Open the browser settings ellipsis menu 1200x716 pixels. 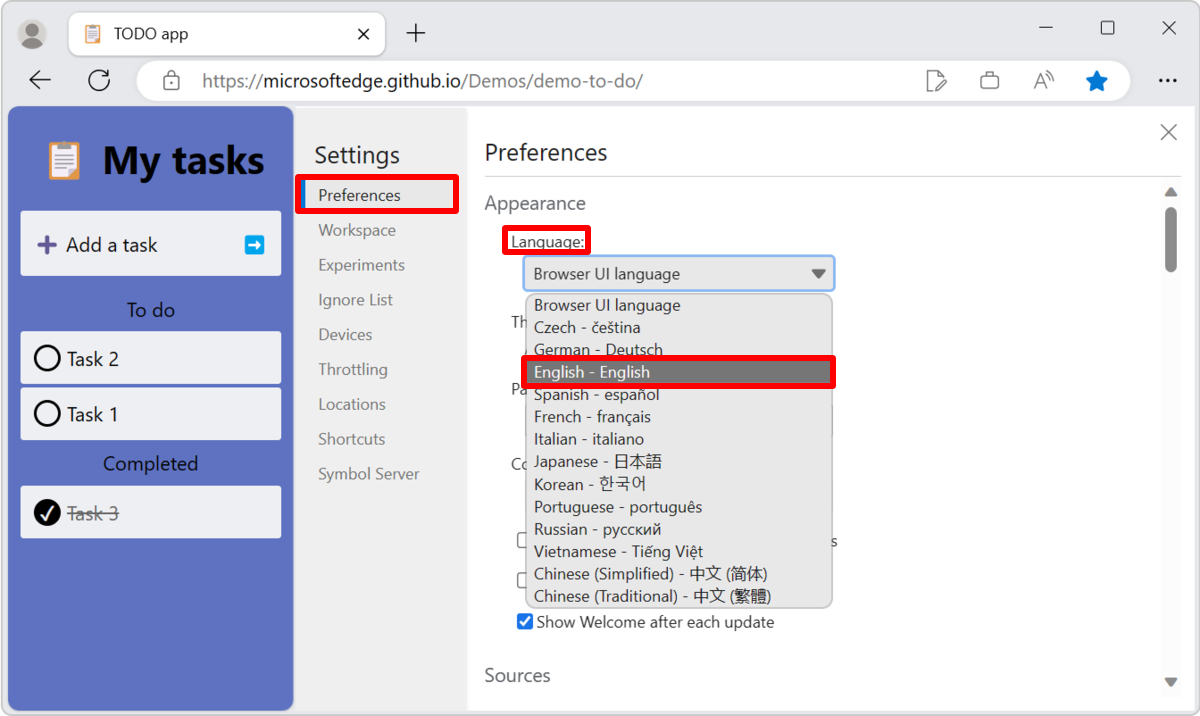click(1168, 81)
